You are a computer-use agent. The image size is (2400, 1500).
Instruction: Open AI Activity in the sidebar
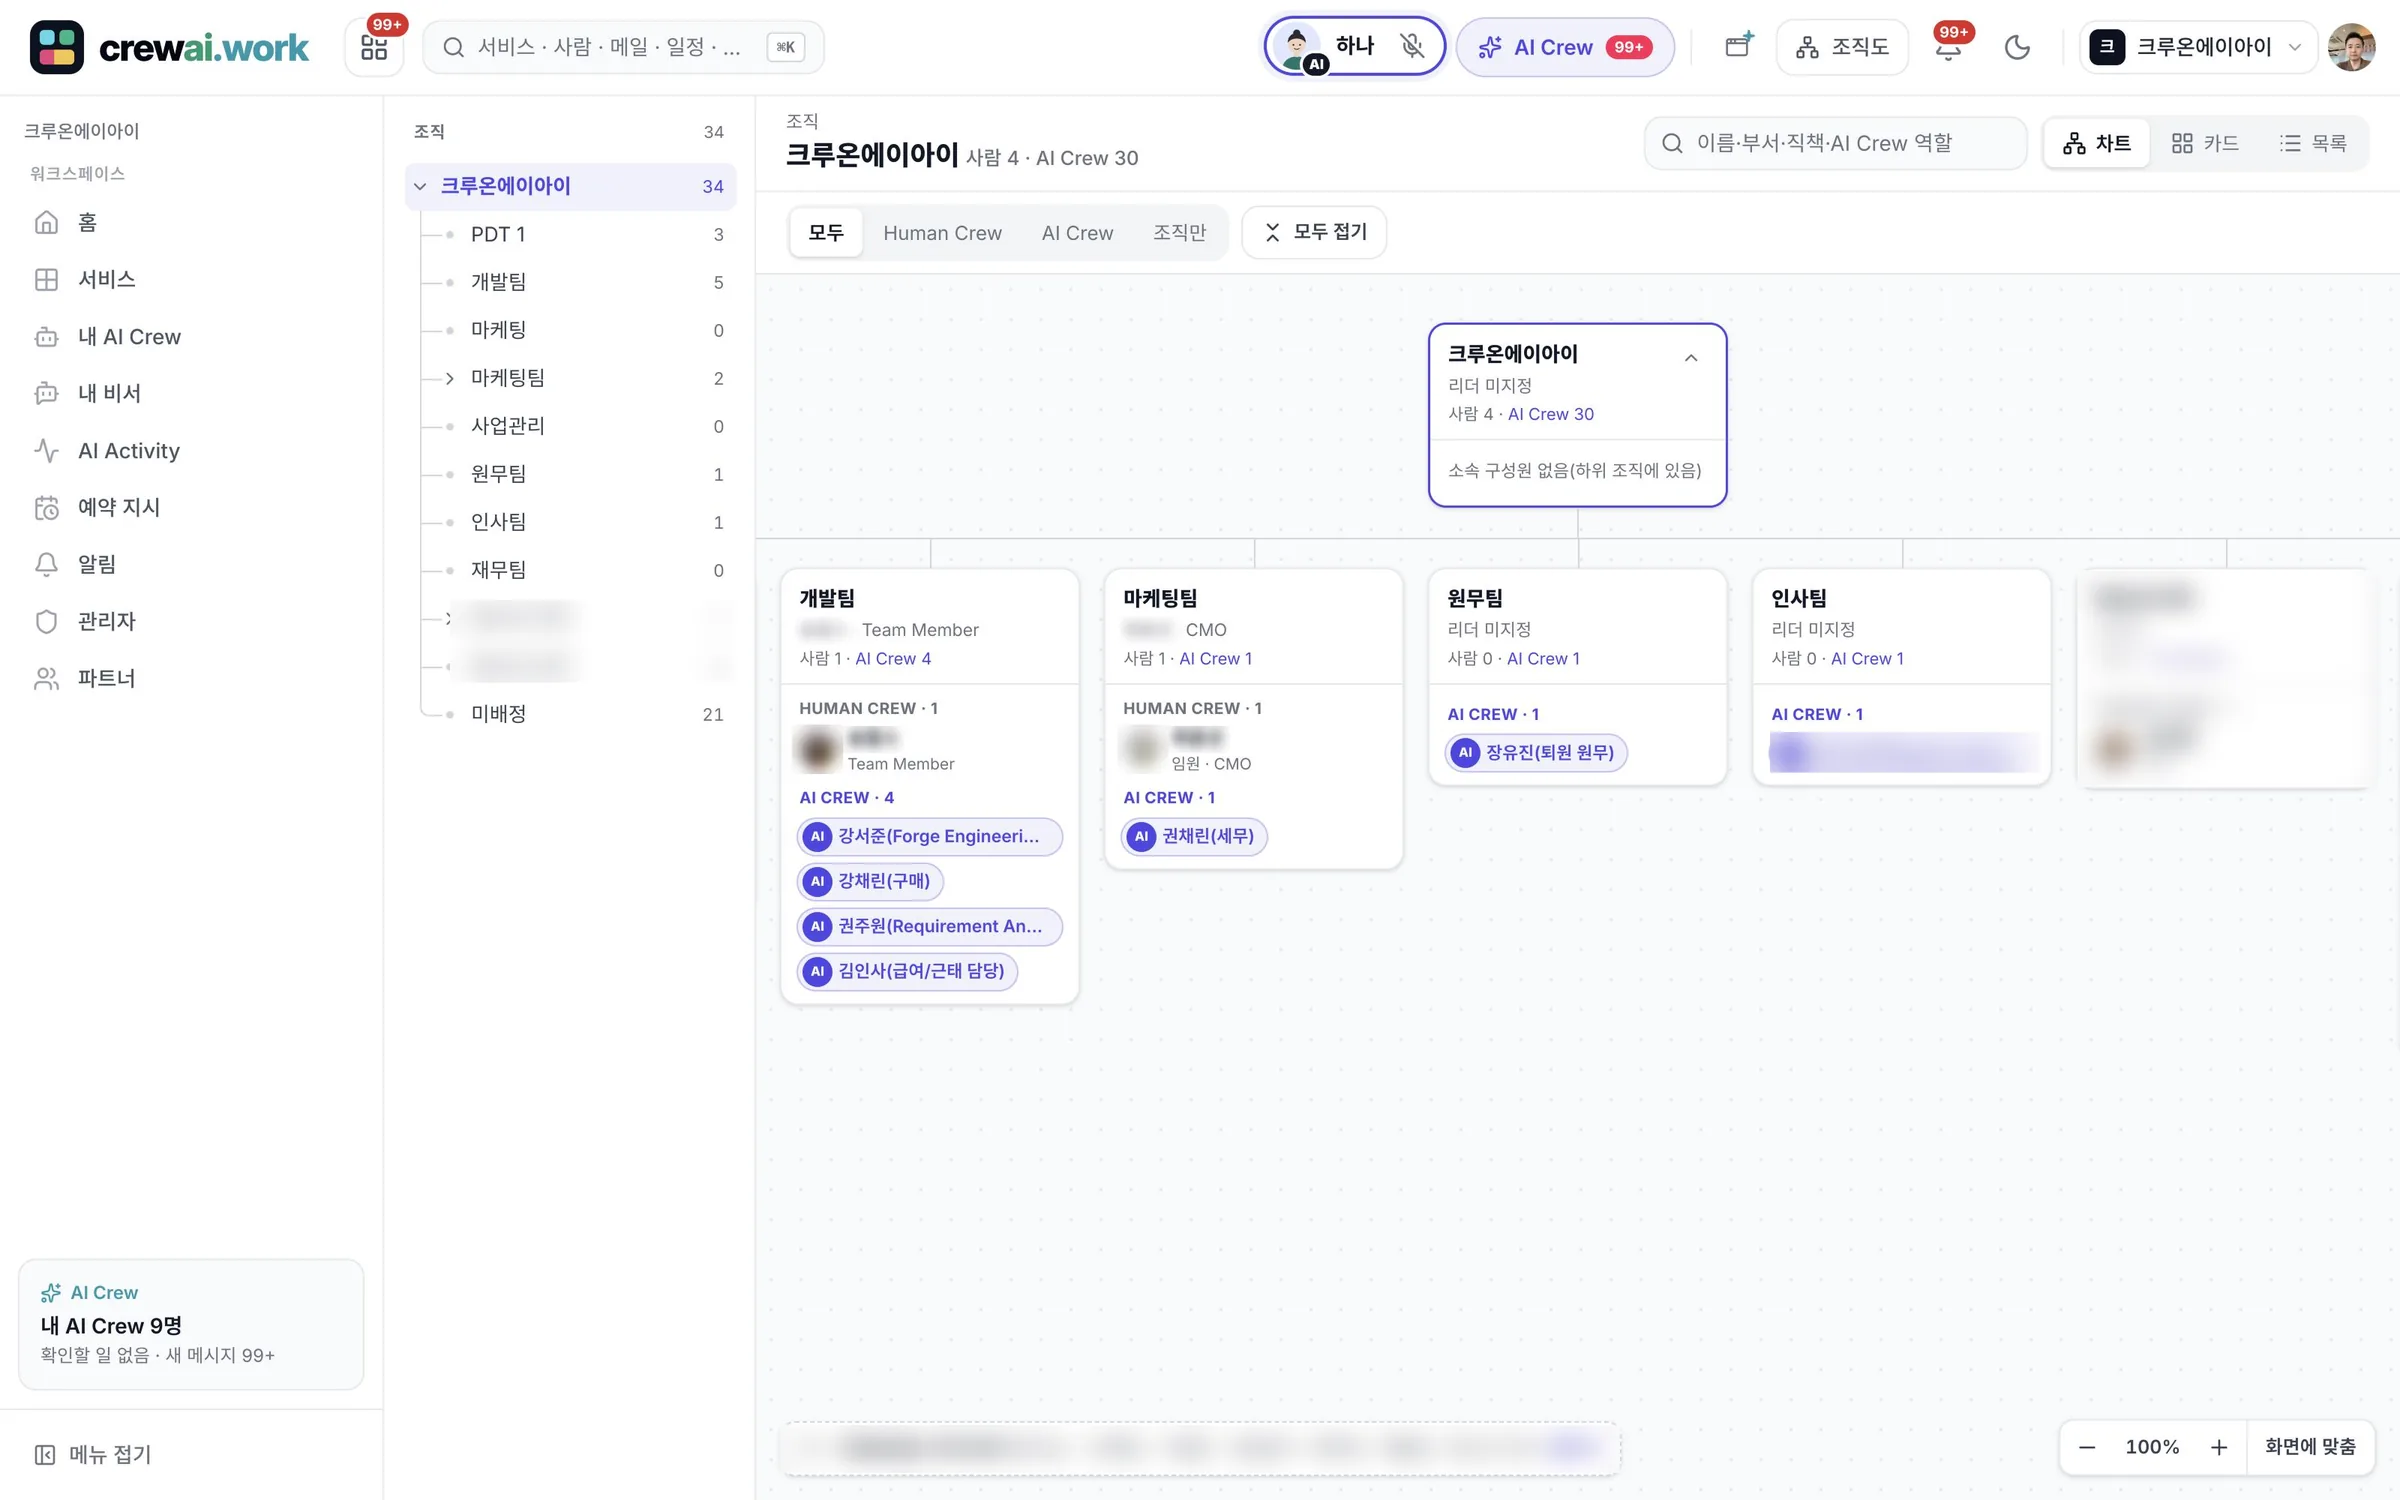[128, 451]
